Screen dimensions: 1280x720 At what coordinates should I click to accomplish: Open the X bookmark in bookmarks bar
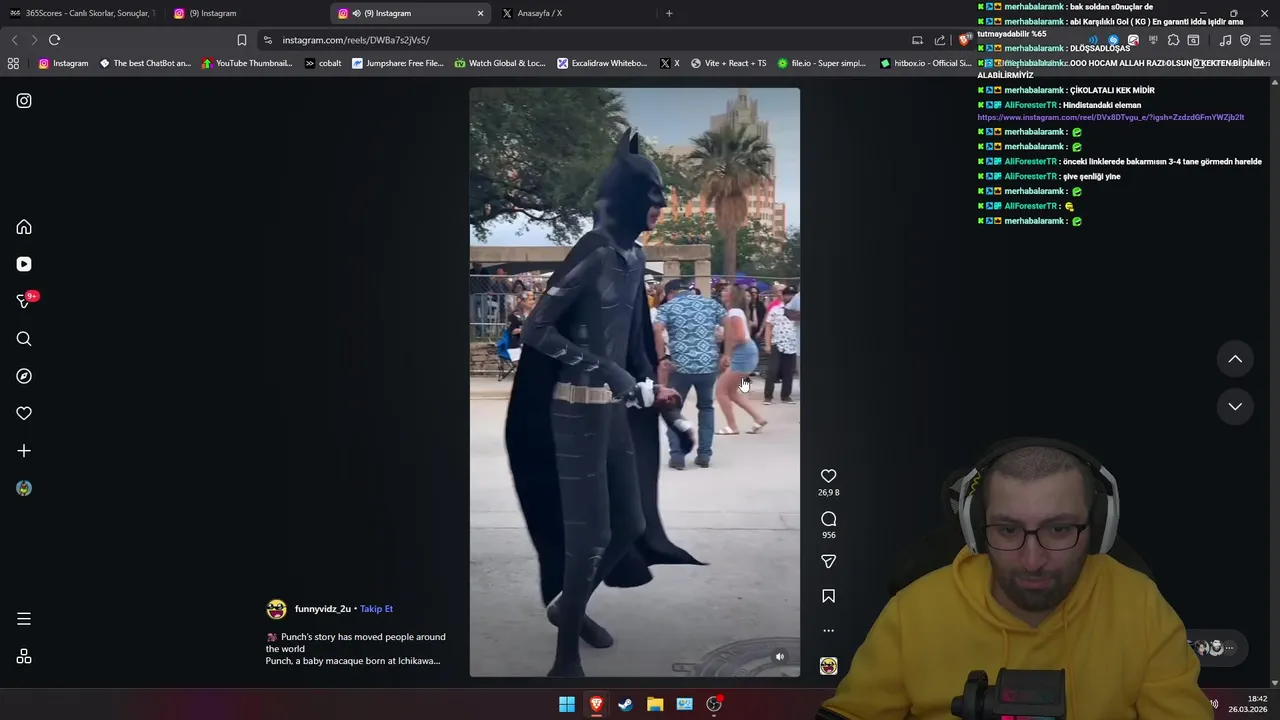(670, 63)
